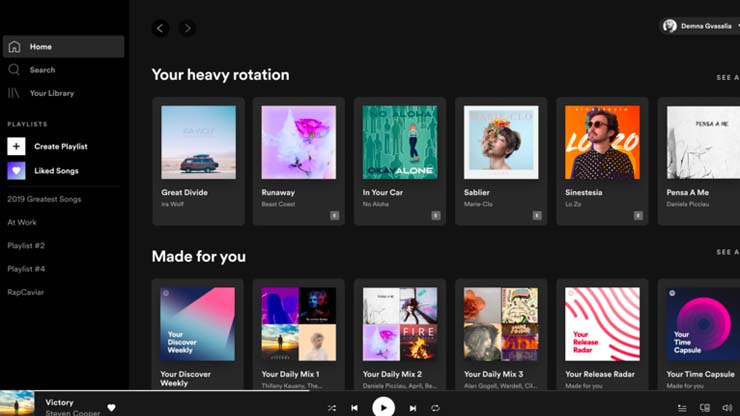Image resolution: width=740 pixels, height=416 pixels.
Task: Click the Home house icon
Action: coord(14,47)
